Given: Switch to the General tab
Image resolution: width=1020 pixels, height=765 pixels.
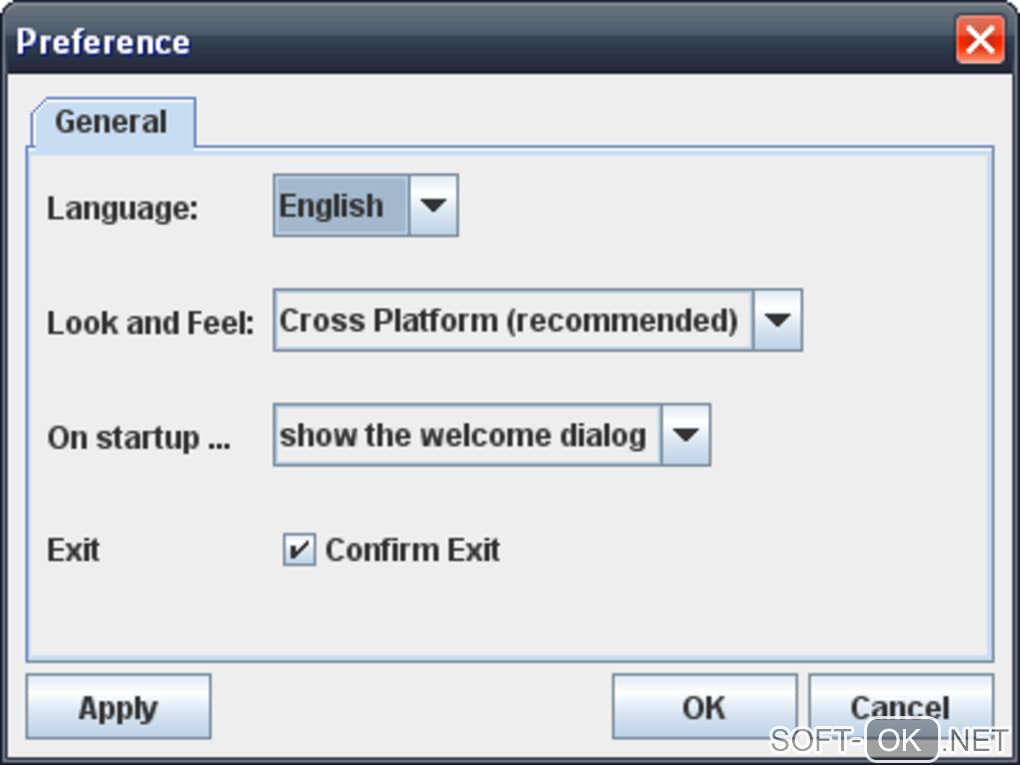Looking at the screenshot, I should click(111, 122).
